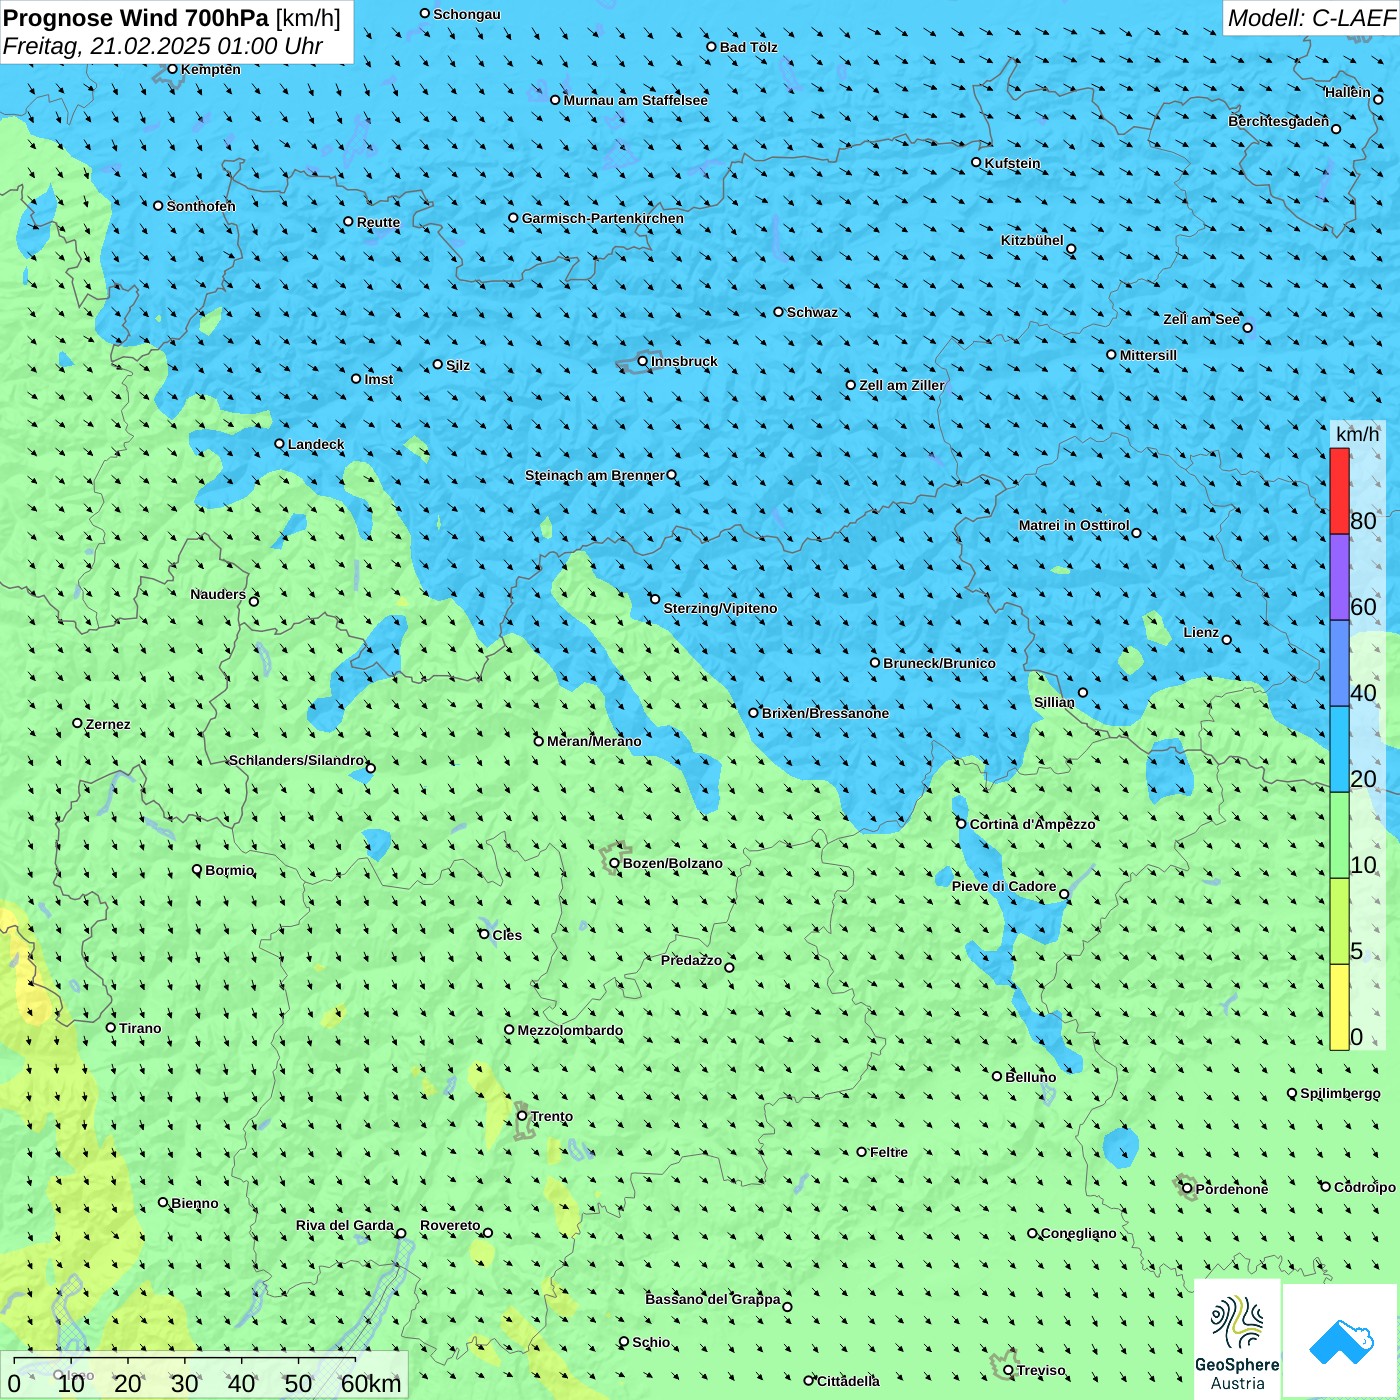Click the "Predazzo" label

(691, 960)
